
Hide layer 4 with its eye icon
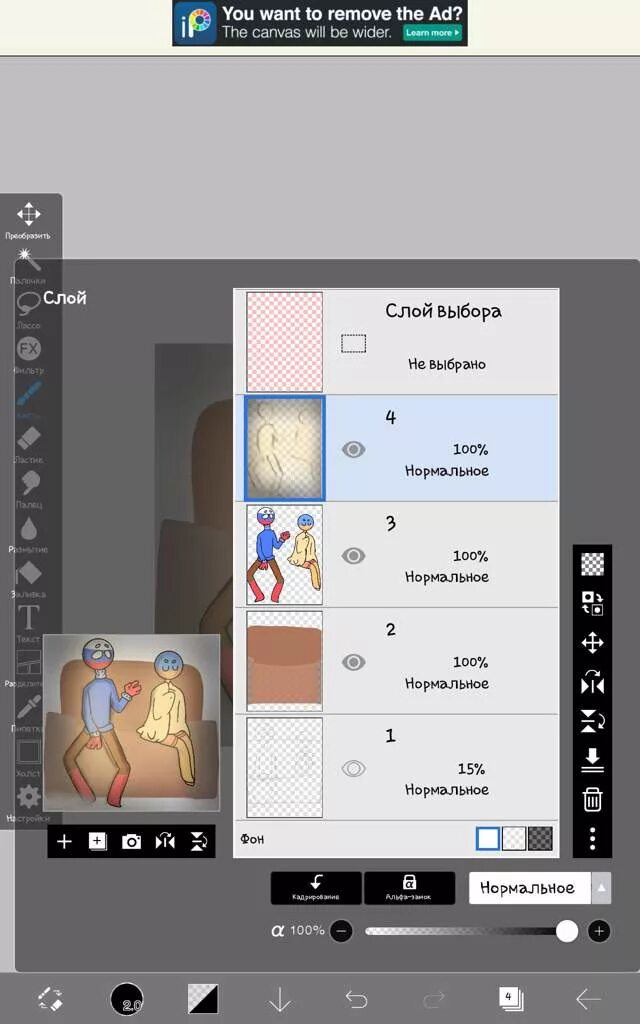click(353, 449)
